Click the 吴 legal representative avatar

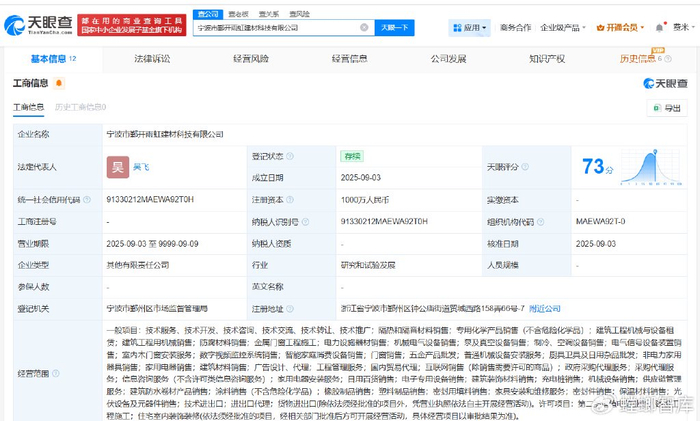[118, 164]
